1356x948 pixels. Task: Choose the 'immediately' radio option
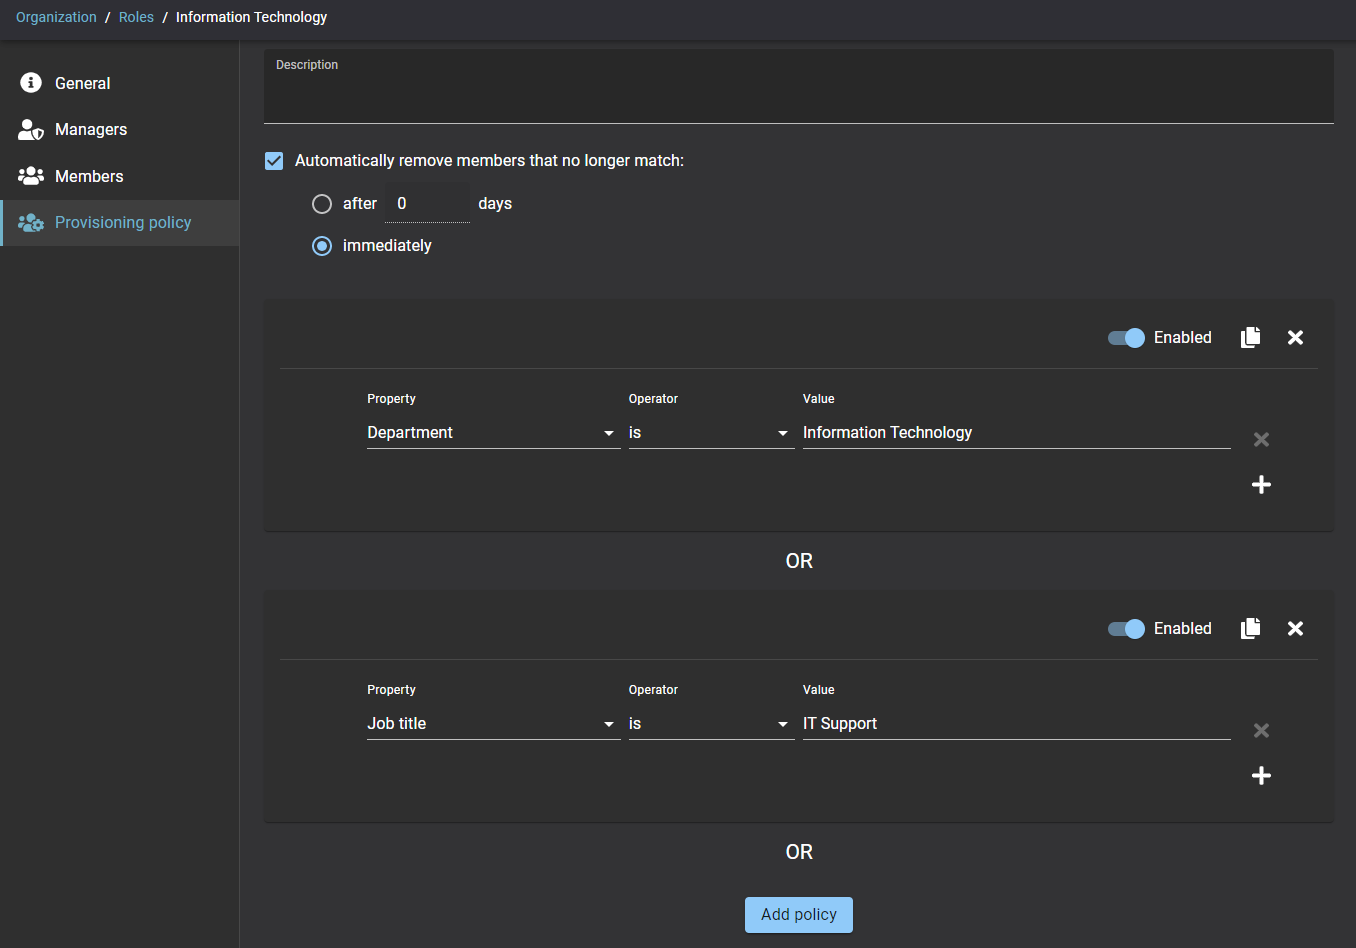click(322, 246)
